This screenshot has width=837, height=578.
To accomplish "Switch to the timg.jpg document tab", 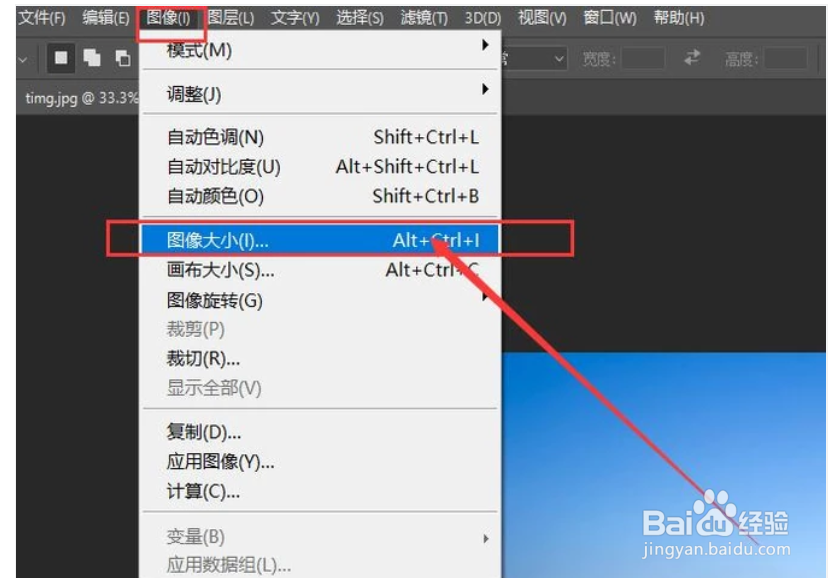I will 81,98.
